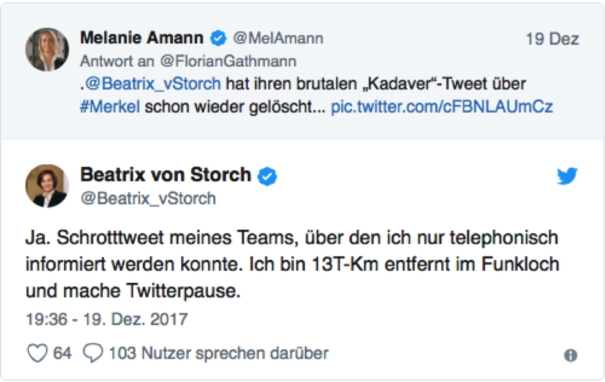The image size is (605, 382).
Task: Open Beatrix von Storch's profile picture
Action: 47,186
